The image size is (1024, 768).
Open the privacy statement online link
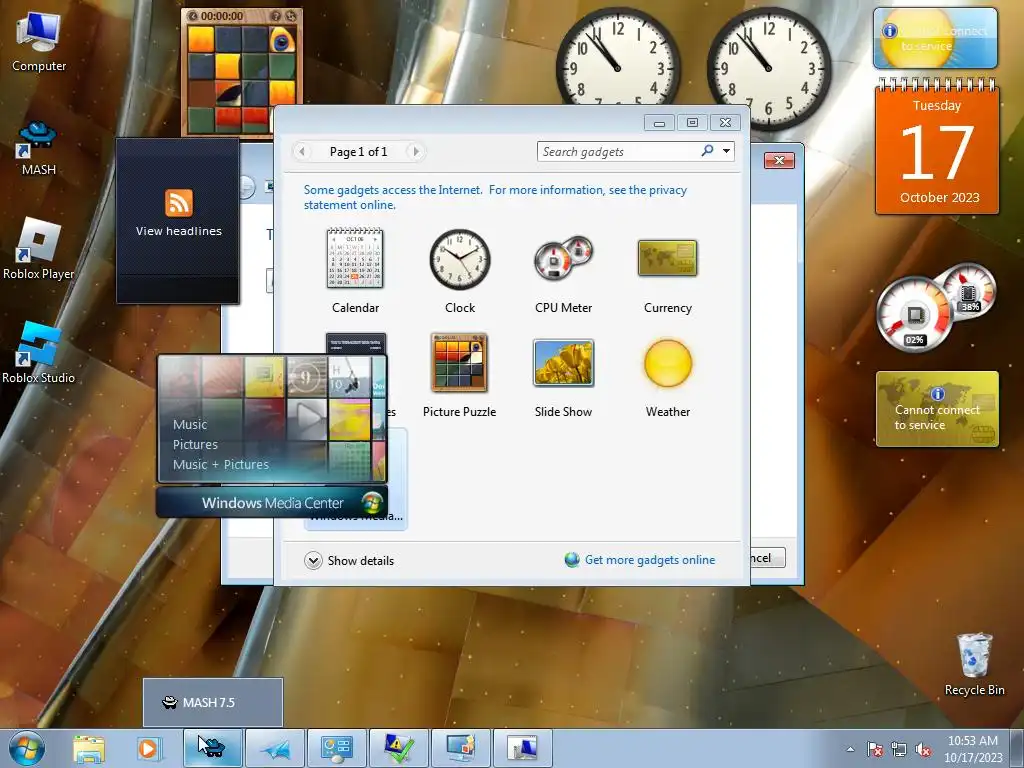495,197
